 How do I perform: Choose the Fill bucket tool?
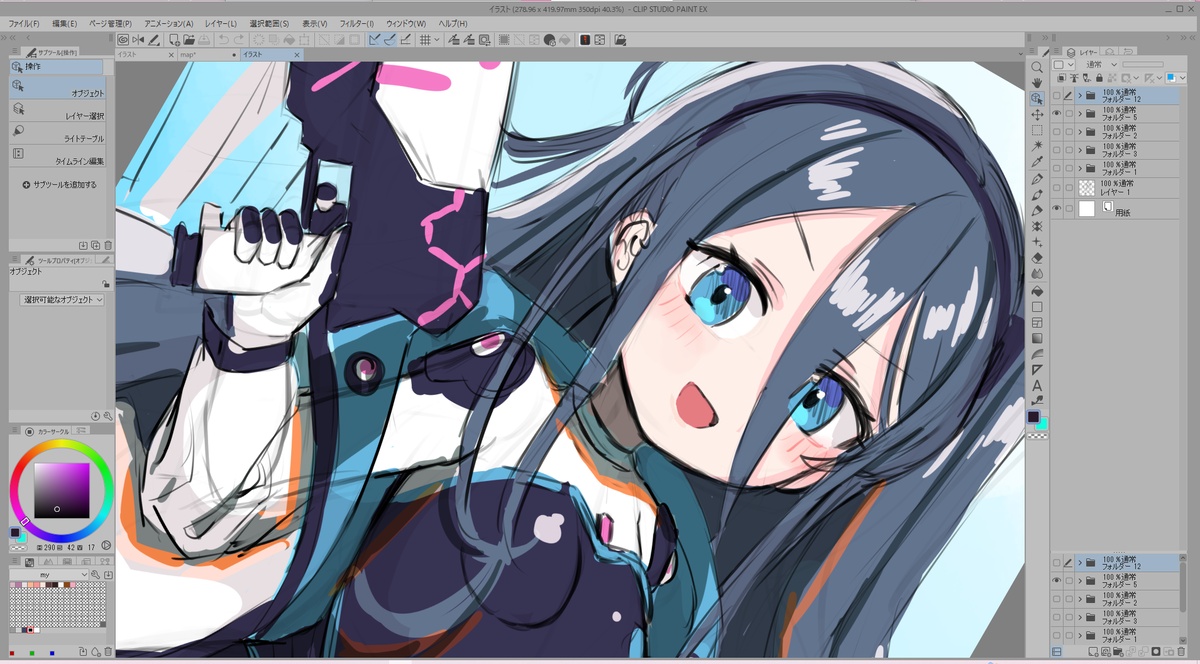coord(1037,290)
